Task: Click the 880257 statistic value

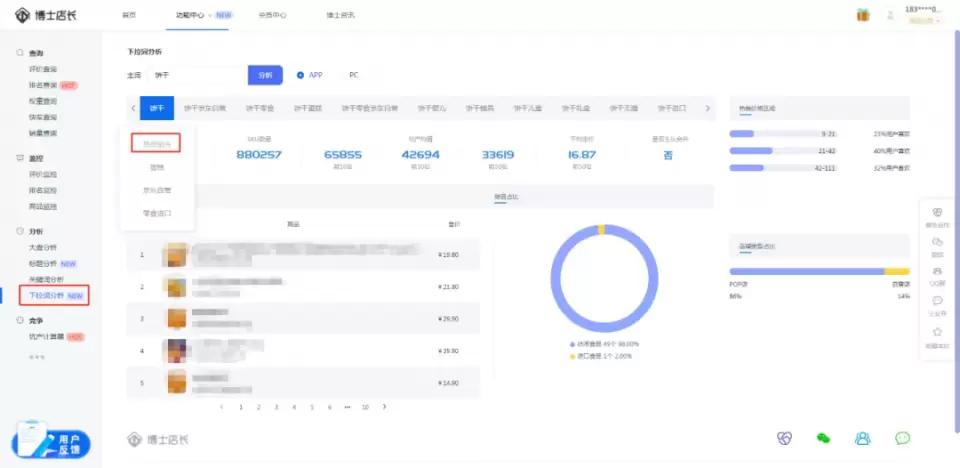Action: click(259, 154)
